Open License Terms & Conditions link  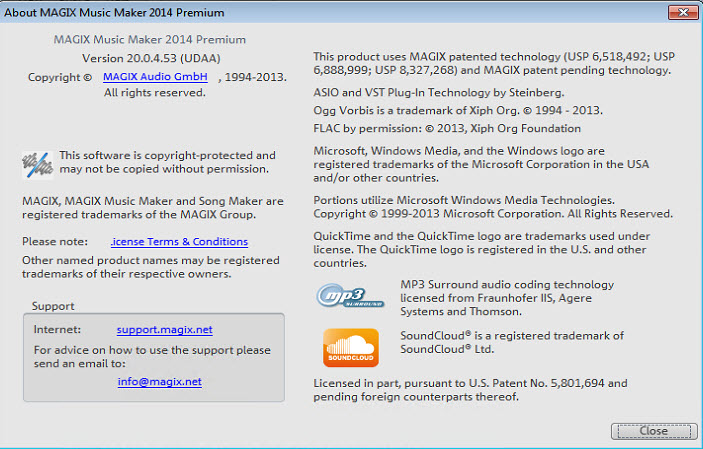179,241
